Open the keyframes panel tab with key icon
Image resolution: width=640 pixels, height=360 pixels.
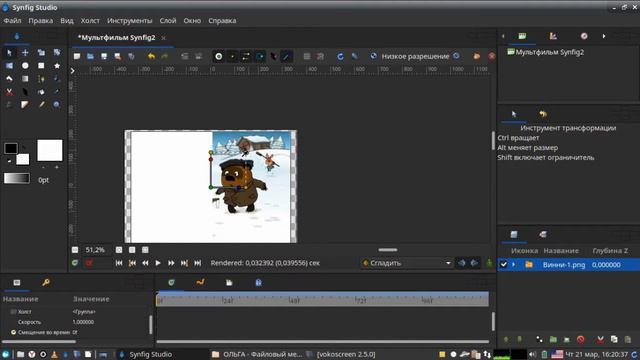click(46, 282)
